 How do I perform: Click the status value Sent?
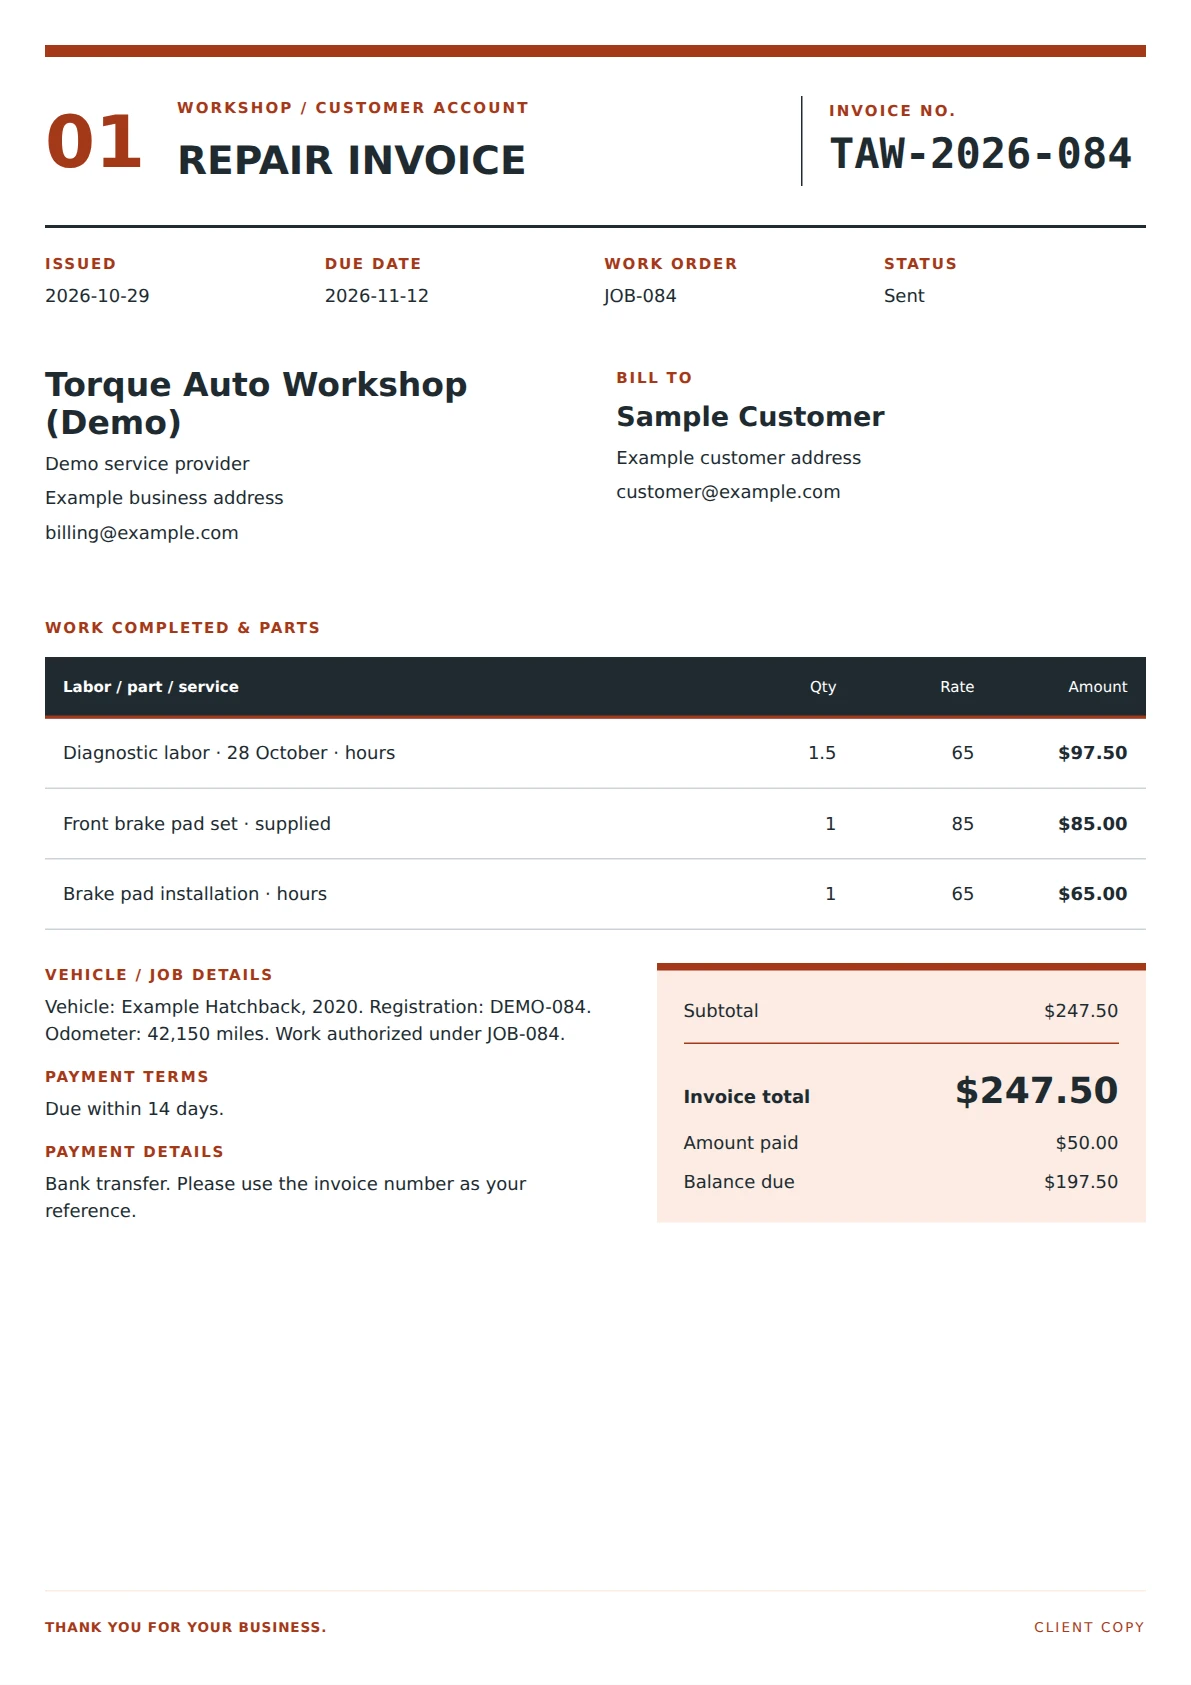[x=904, y=296]
